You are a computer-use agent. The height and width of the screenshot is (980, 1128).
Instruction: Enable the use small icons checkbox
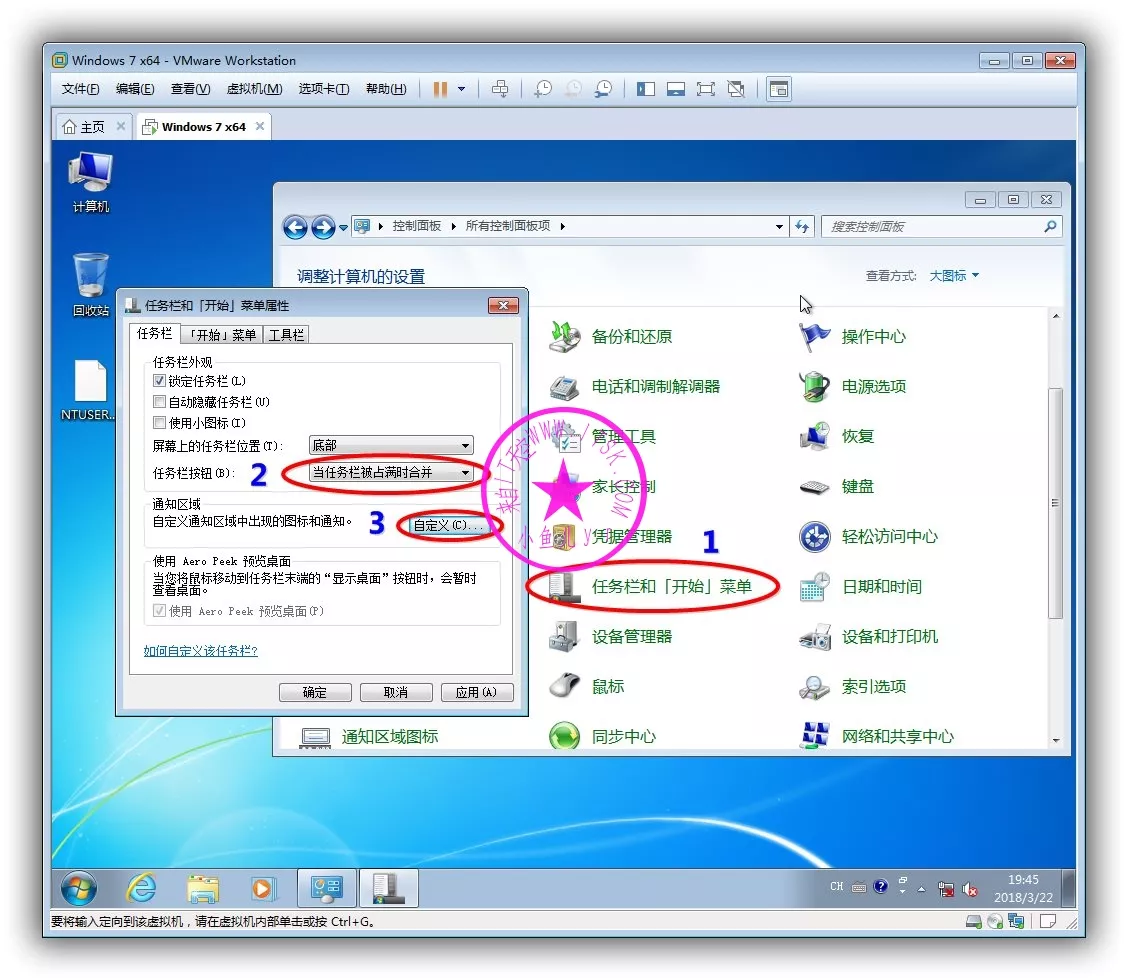159,423
